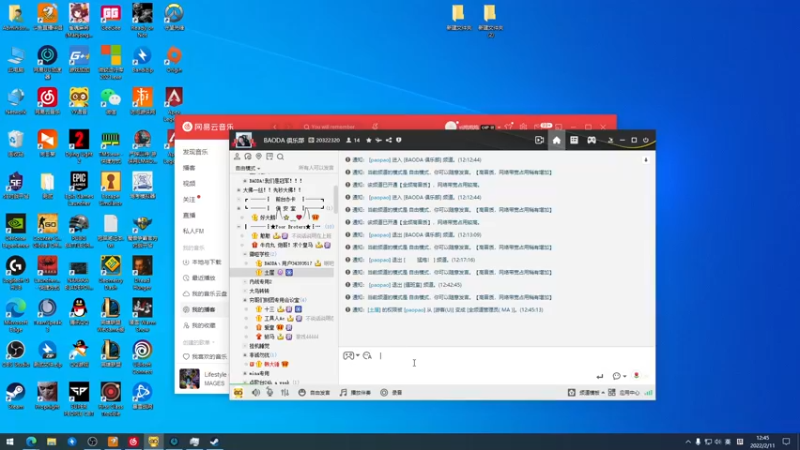Click the Origin desktop icon
The width and height of the screenshot is (800, 450).
pyautogui.click(x=174, y=60)
